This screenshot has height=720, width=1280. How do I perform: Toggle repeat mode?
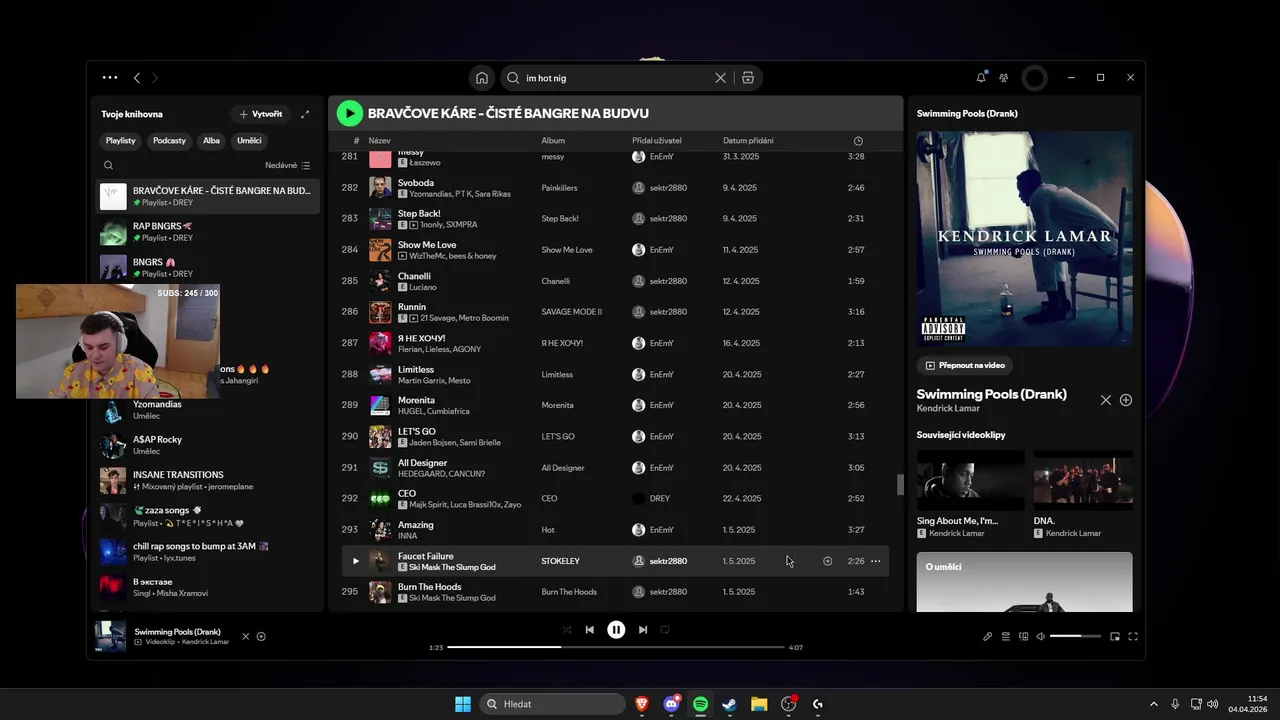tap(665, 630)
